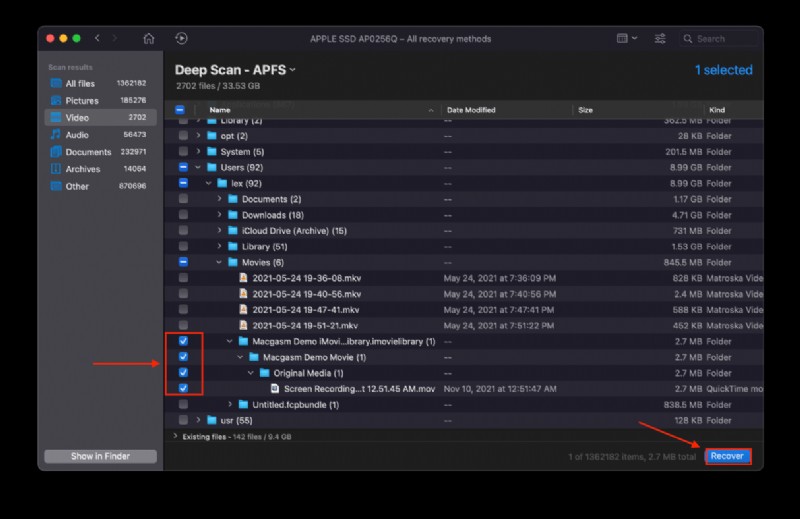This screenshot has height=519, width=800.
Task: Click the Search field
Action: (x=719, y=39)
